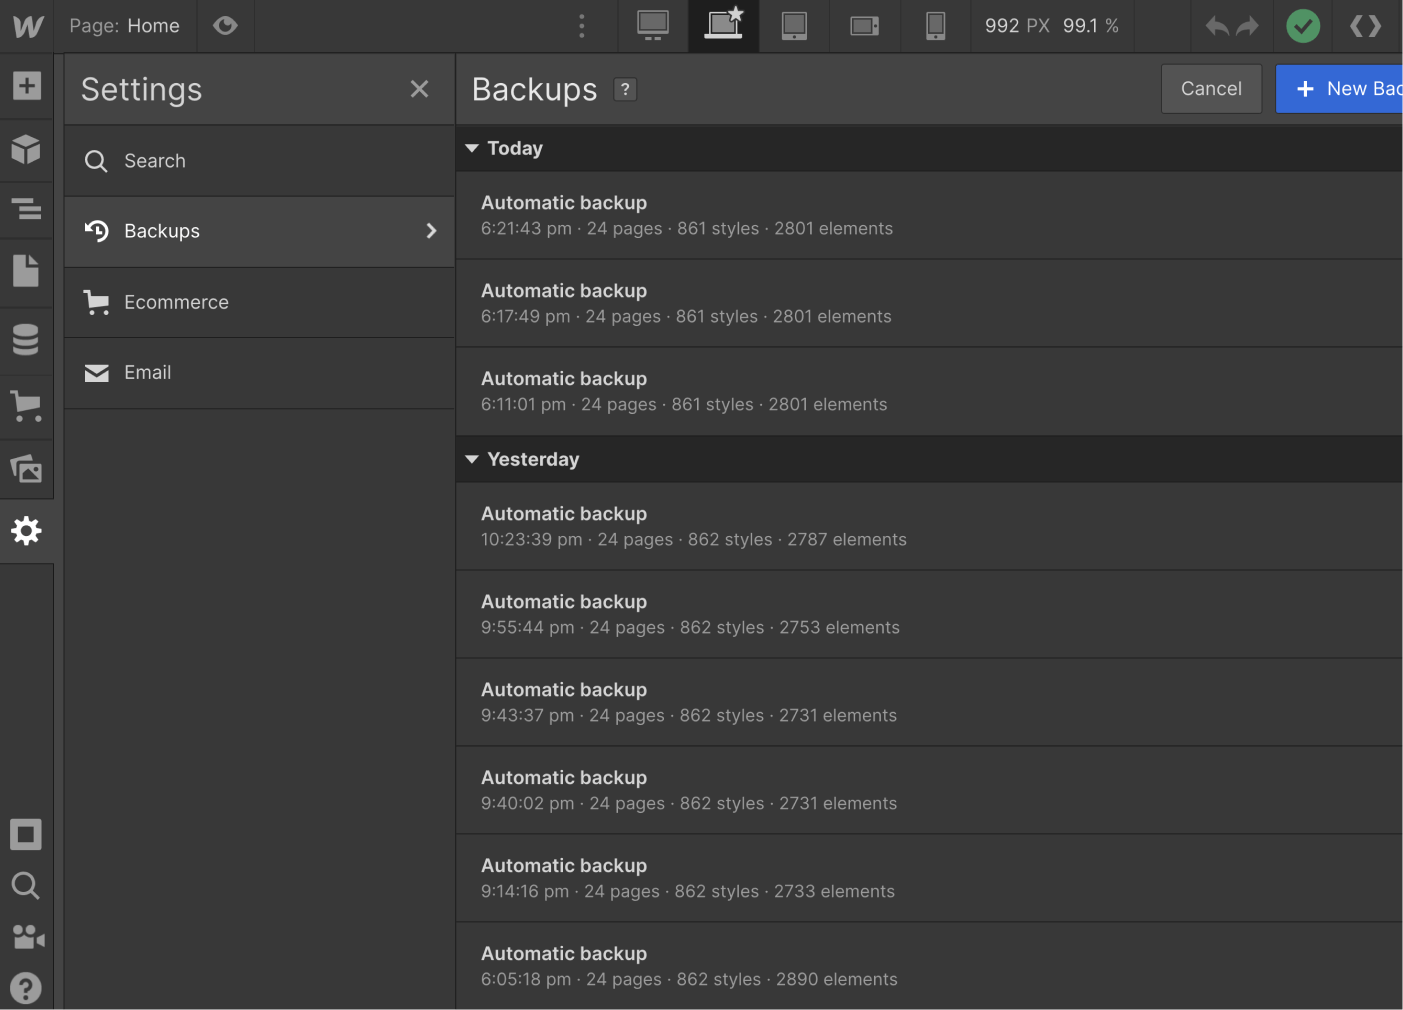Open the CMS Collections panel
1403x1010 pixels.
26,340
